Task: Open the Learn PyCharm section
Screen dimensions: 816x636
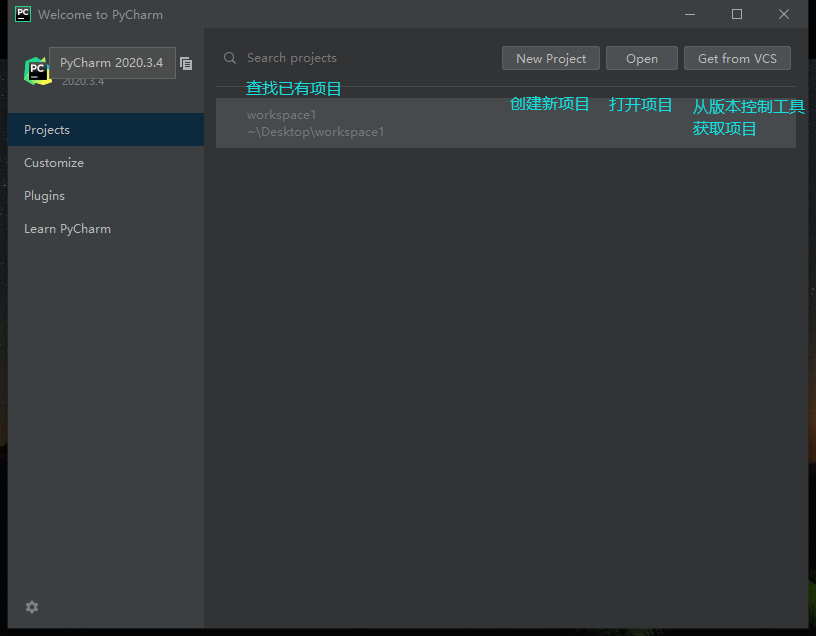Action: (67, 228)
